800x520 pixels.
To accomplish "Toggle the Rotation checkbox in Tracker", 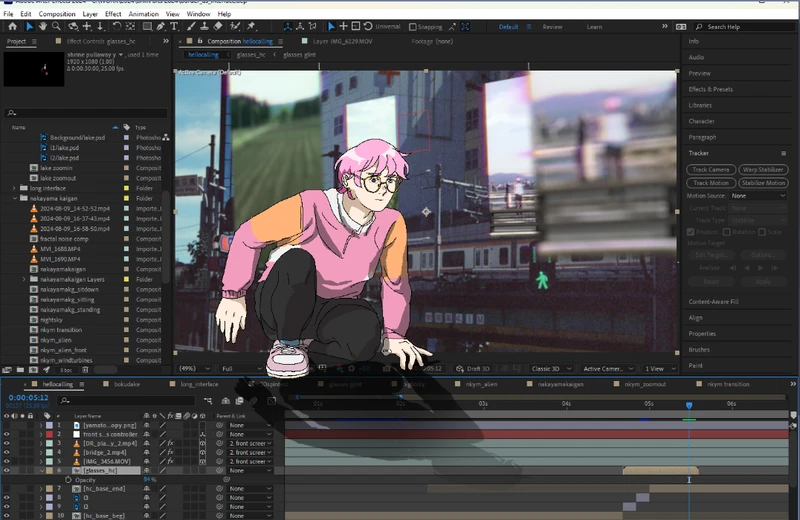I will [727, 232].
